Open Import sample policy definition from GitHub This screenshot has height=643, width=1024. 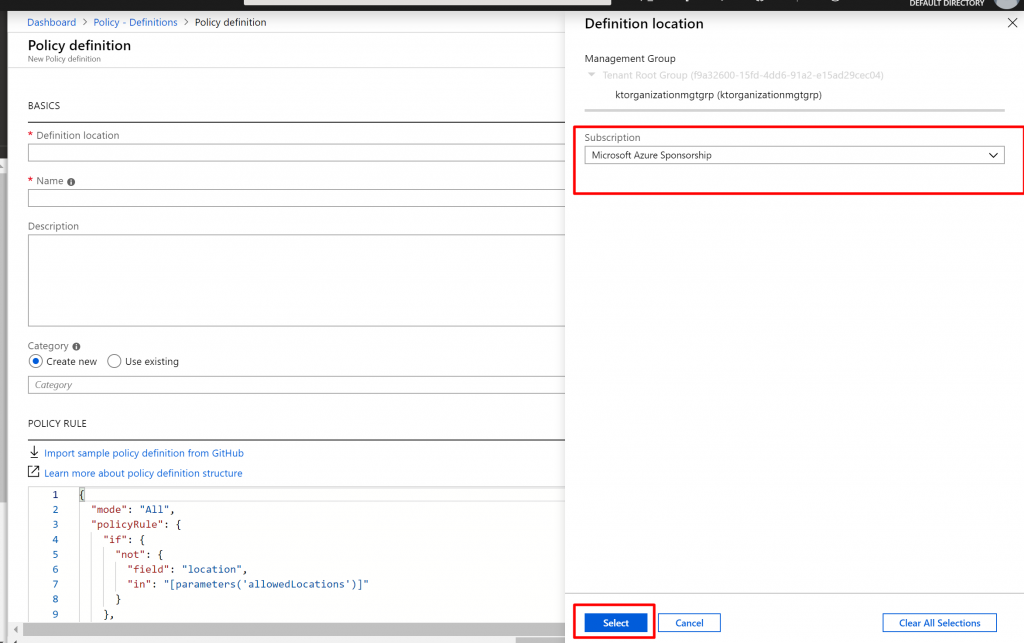pyautogui.click(x=143, y=453)
